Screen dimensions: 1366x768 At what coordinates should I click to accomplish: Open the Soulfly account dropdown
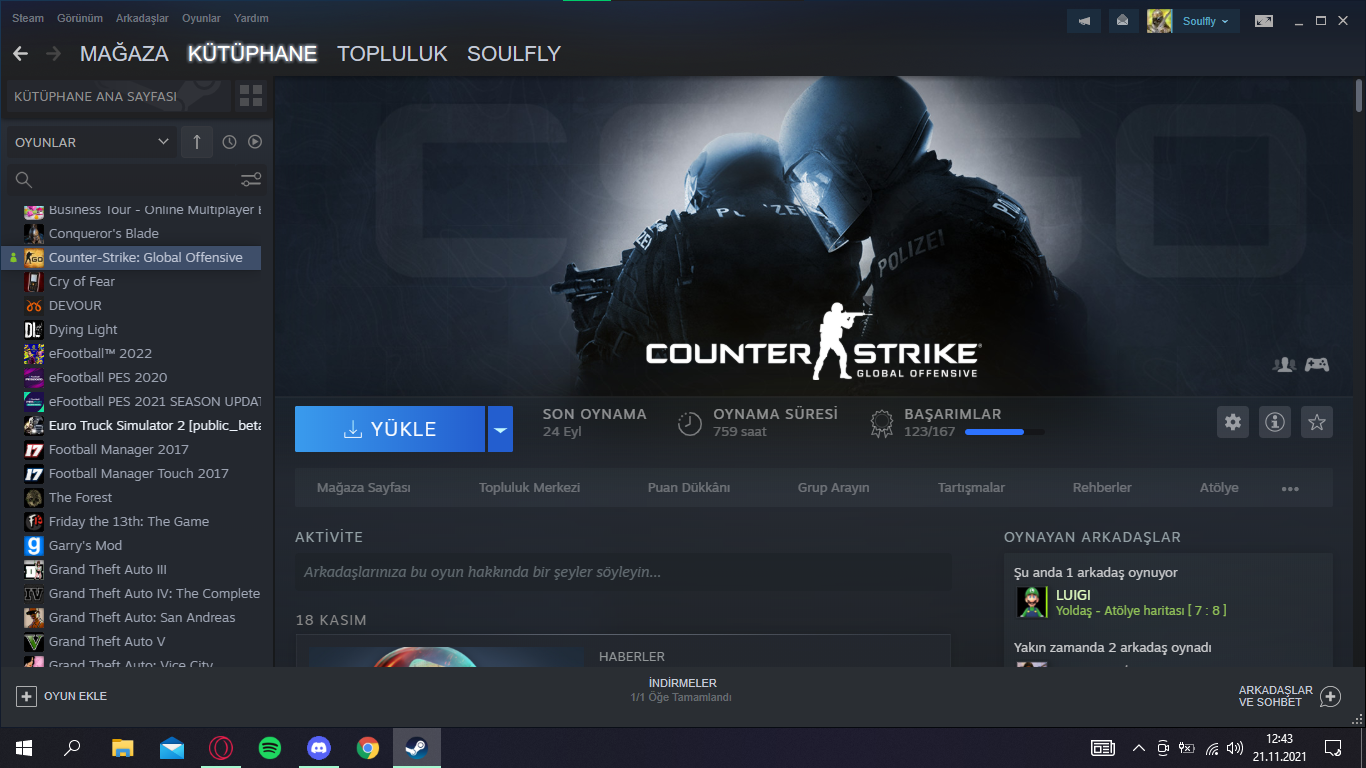click(x=1207, y=21)
